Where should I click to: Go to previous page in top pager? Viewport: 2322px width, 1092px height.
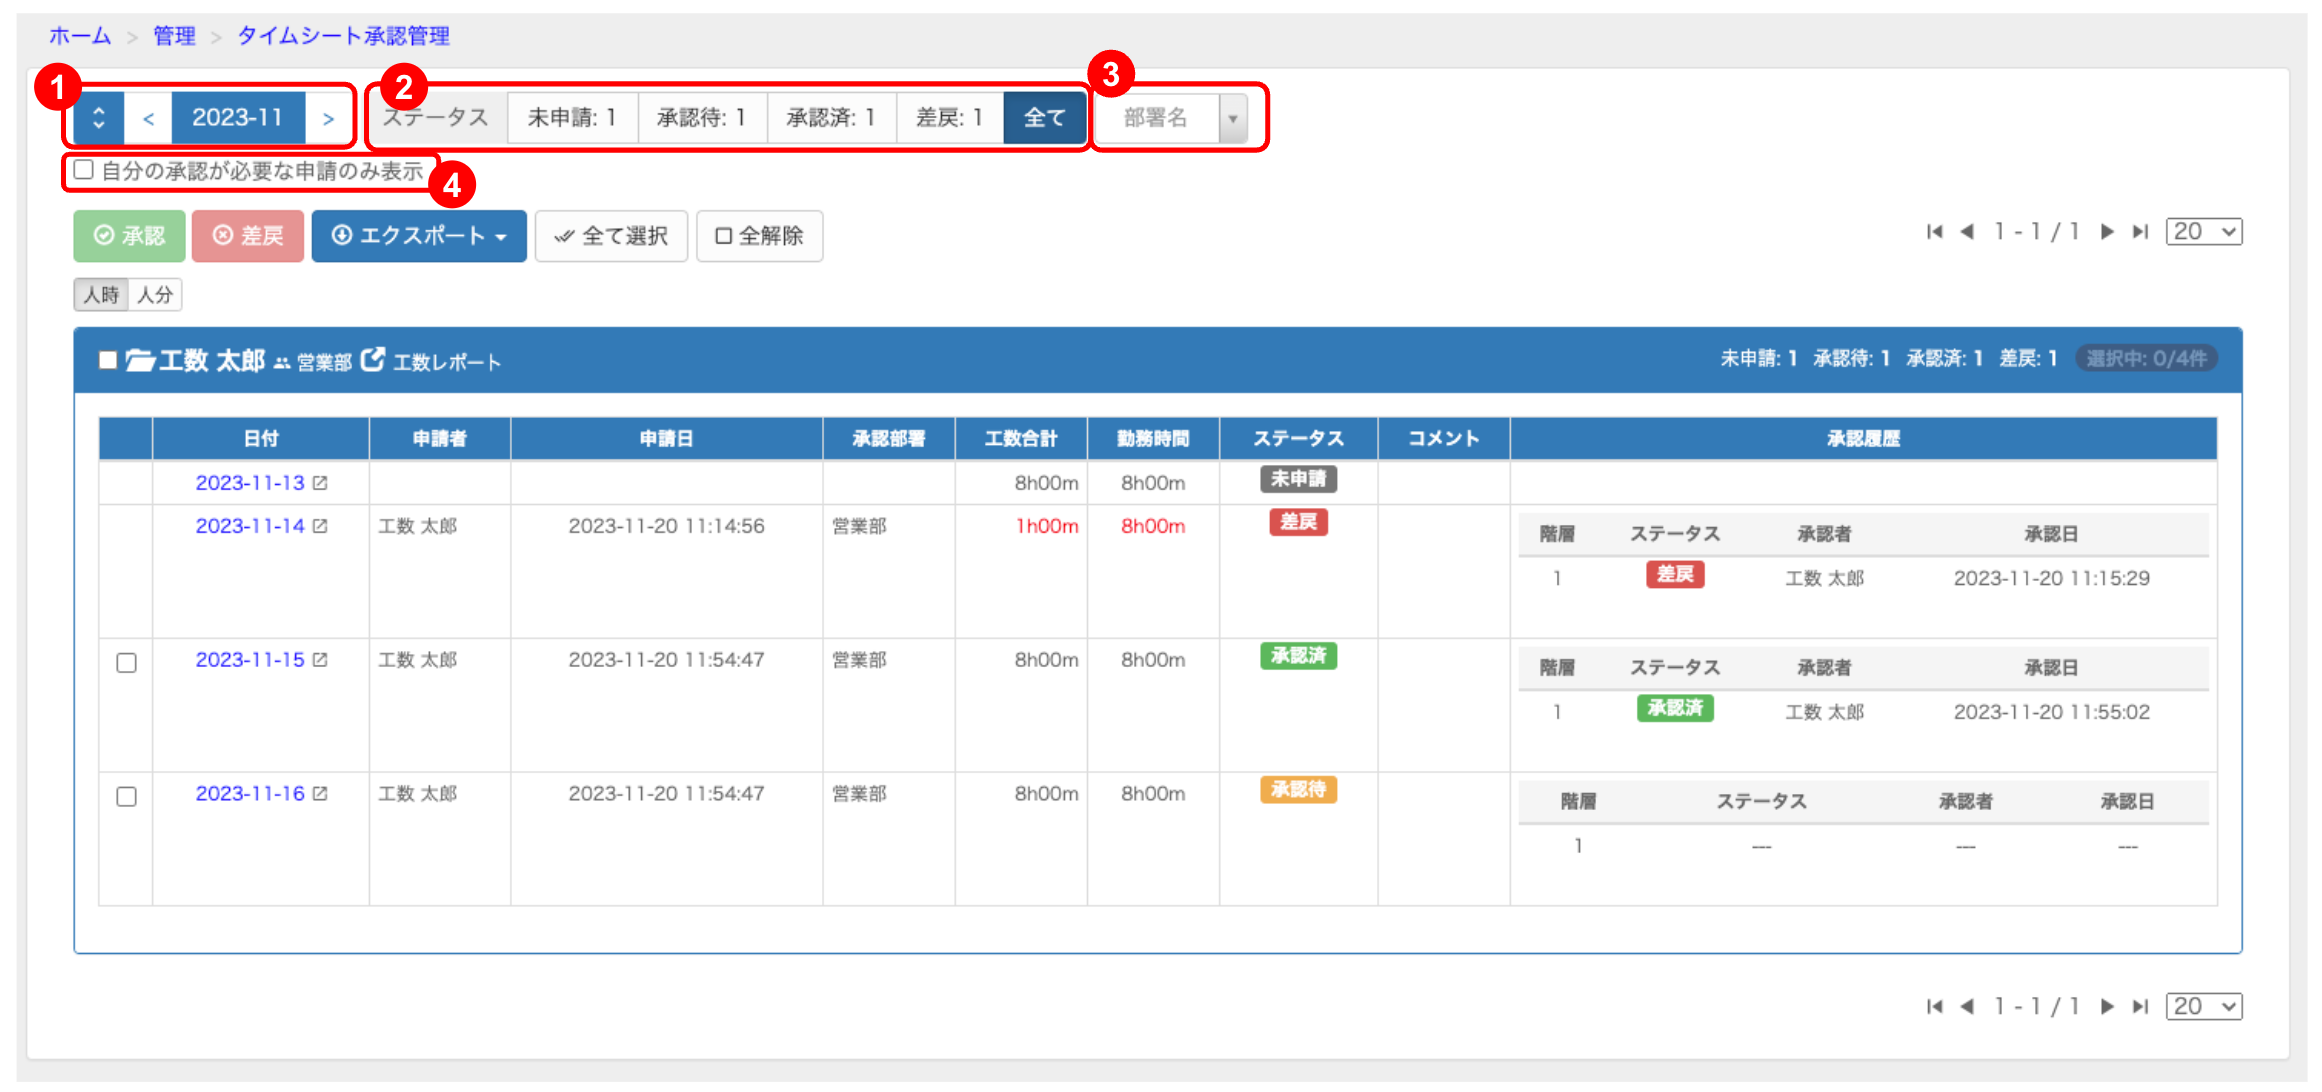coord(1967,232)
